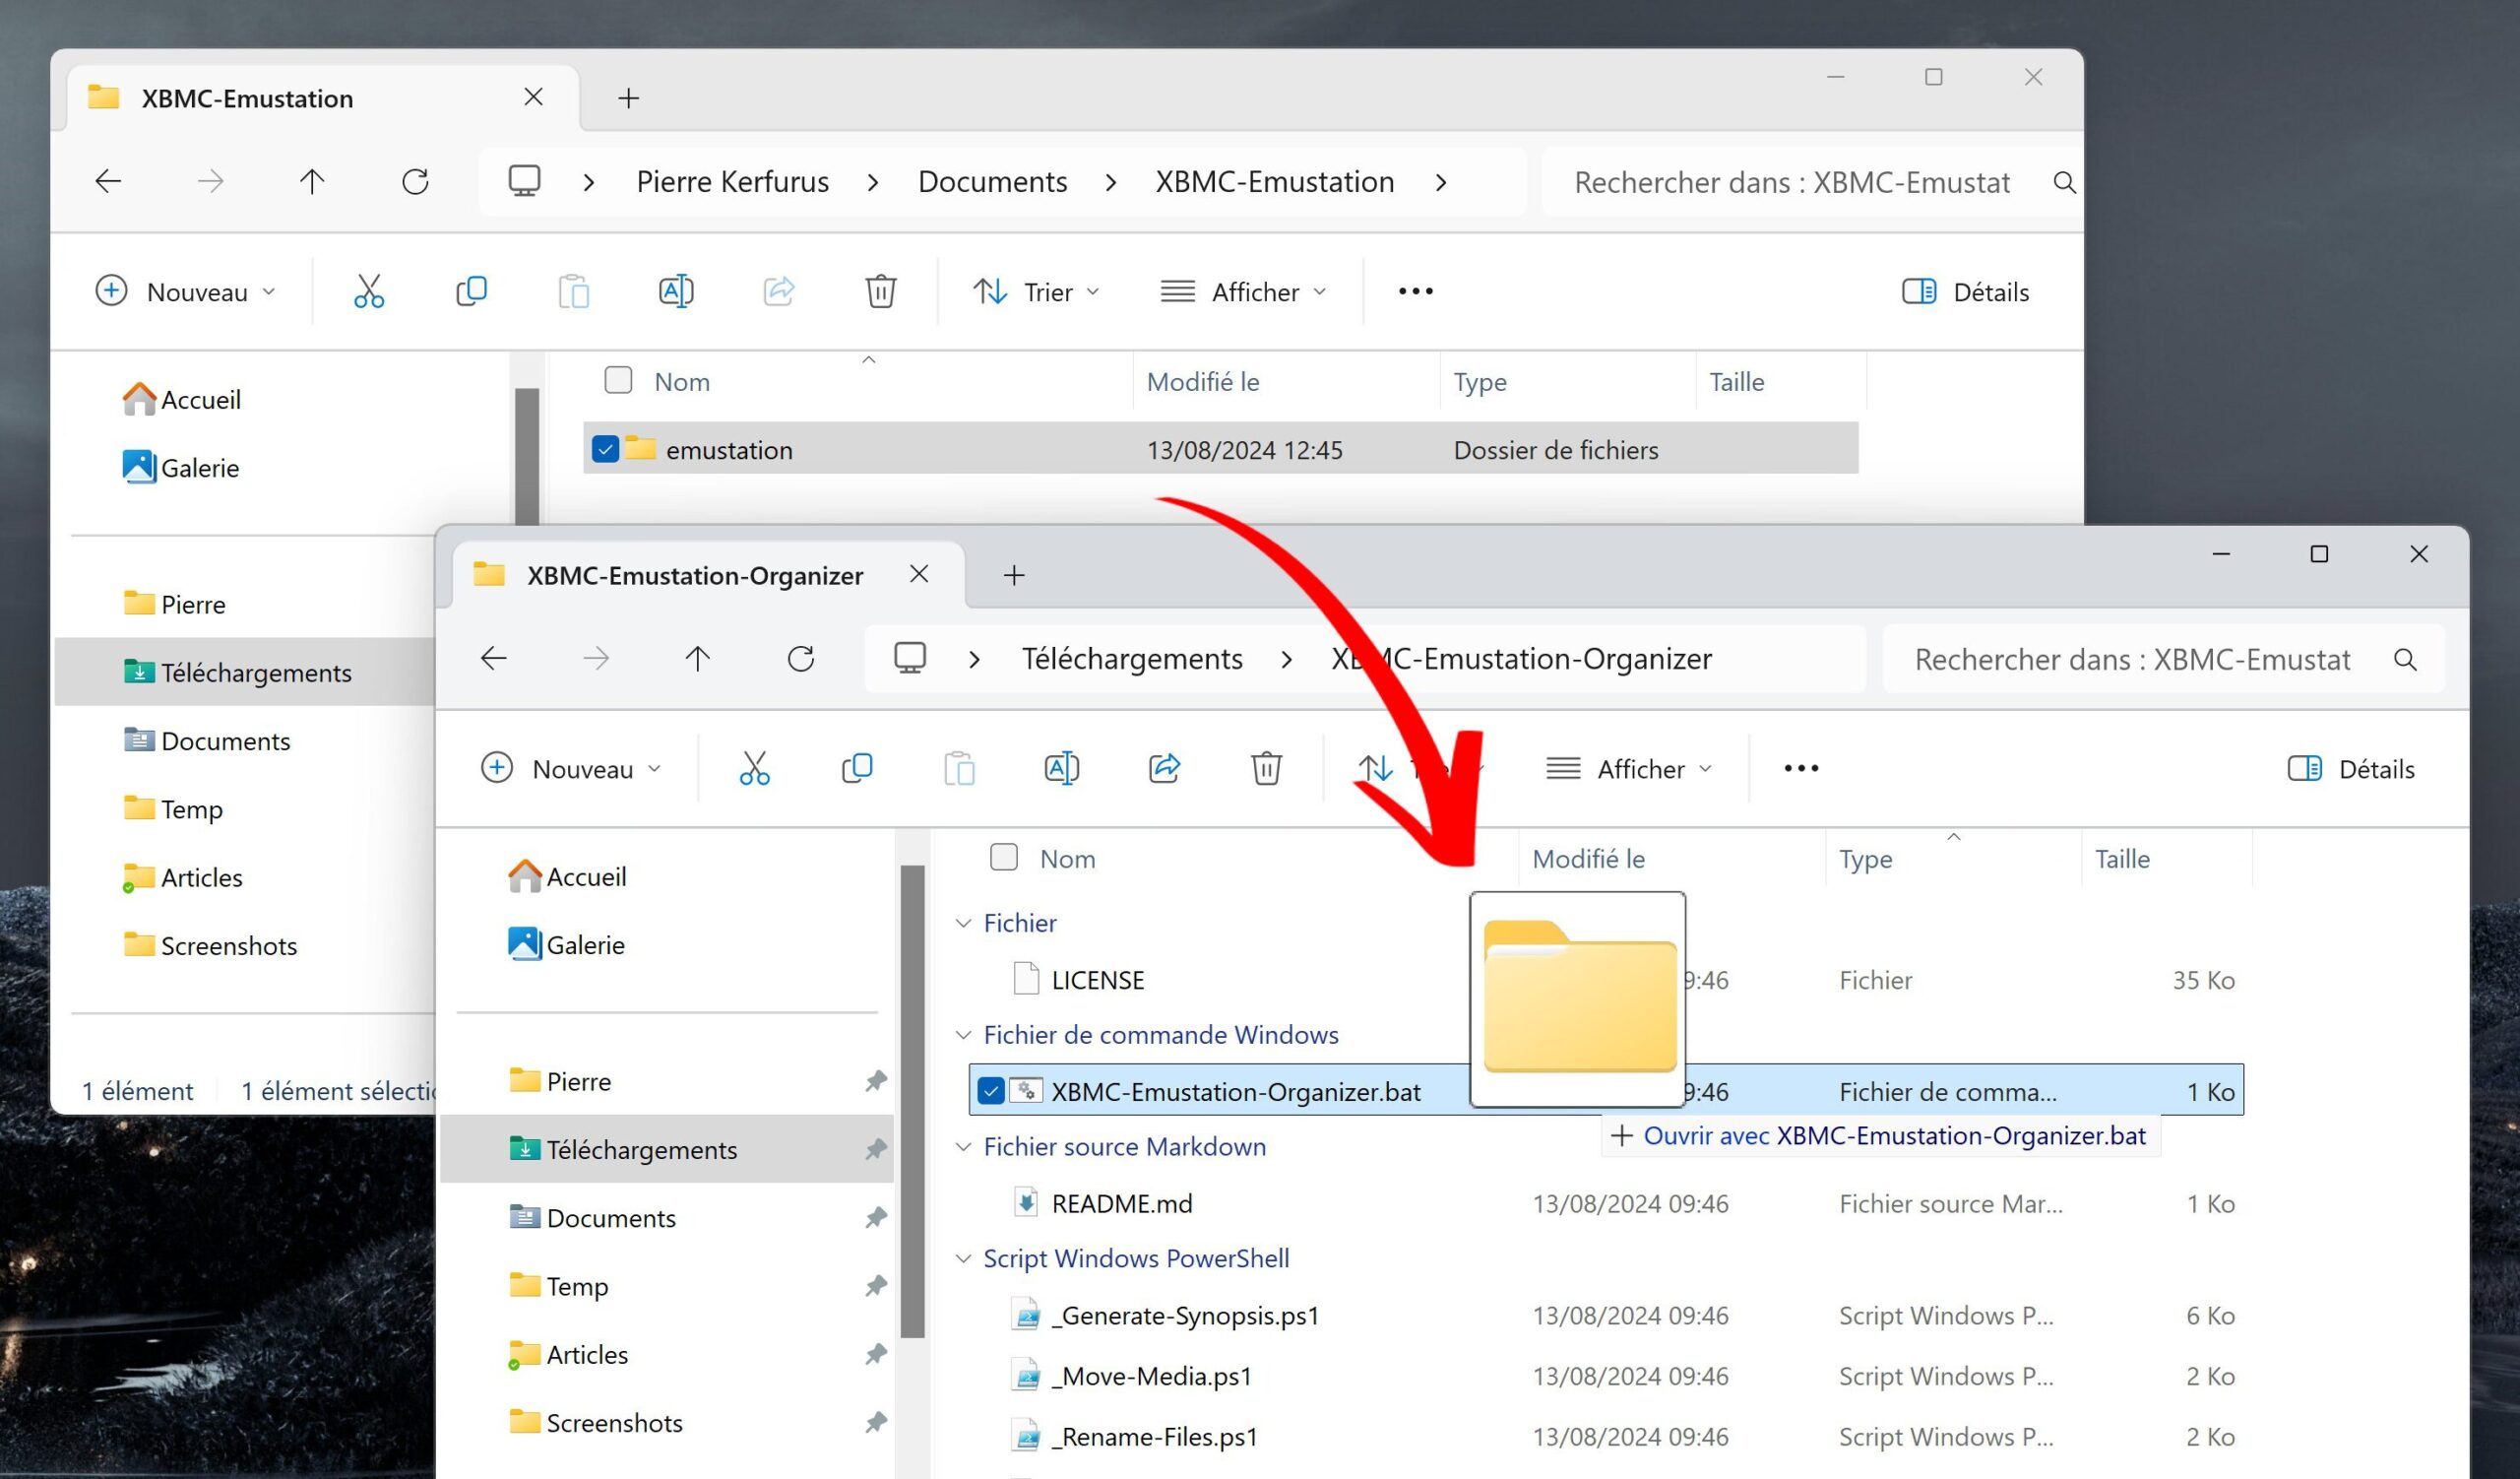Toggle Détails pane in Organizer window

click(x=2351, y=768)
